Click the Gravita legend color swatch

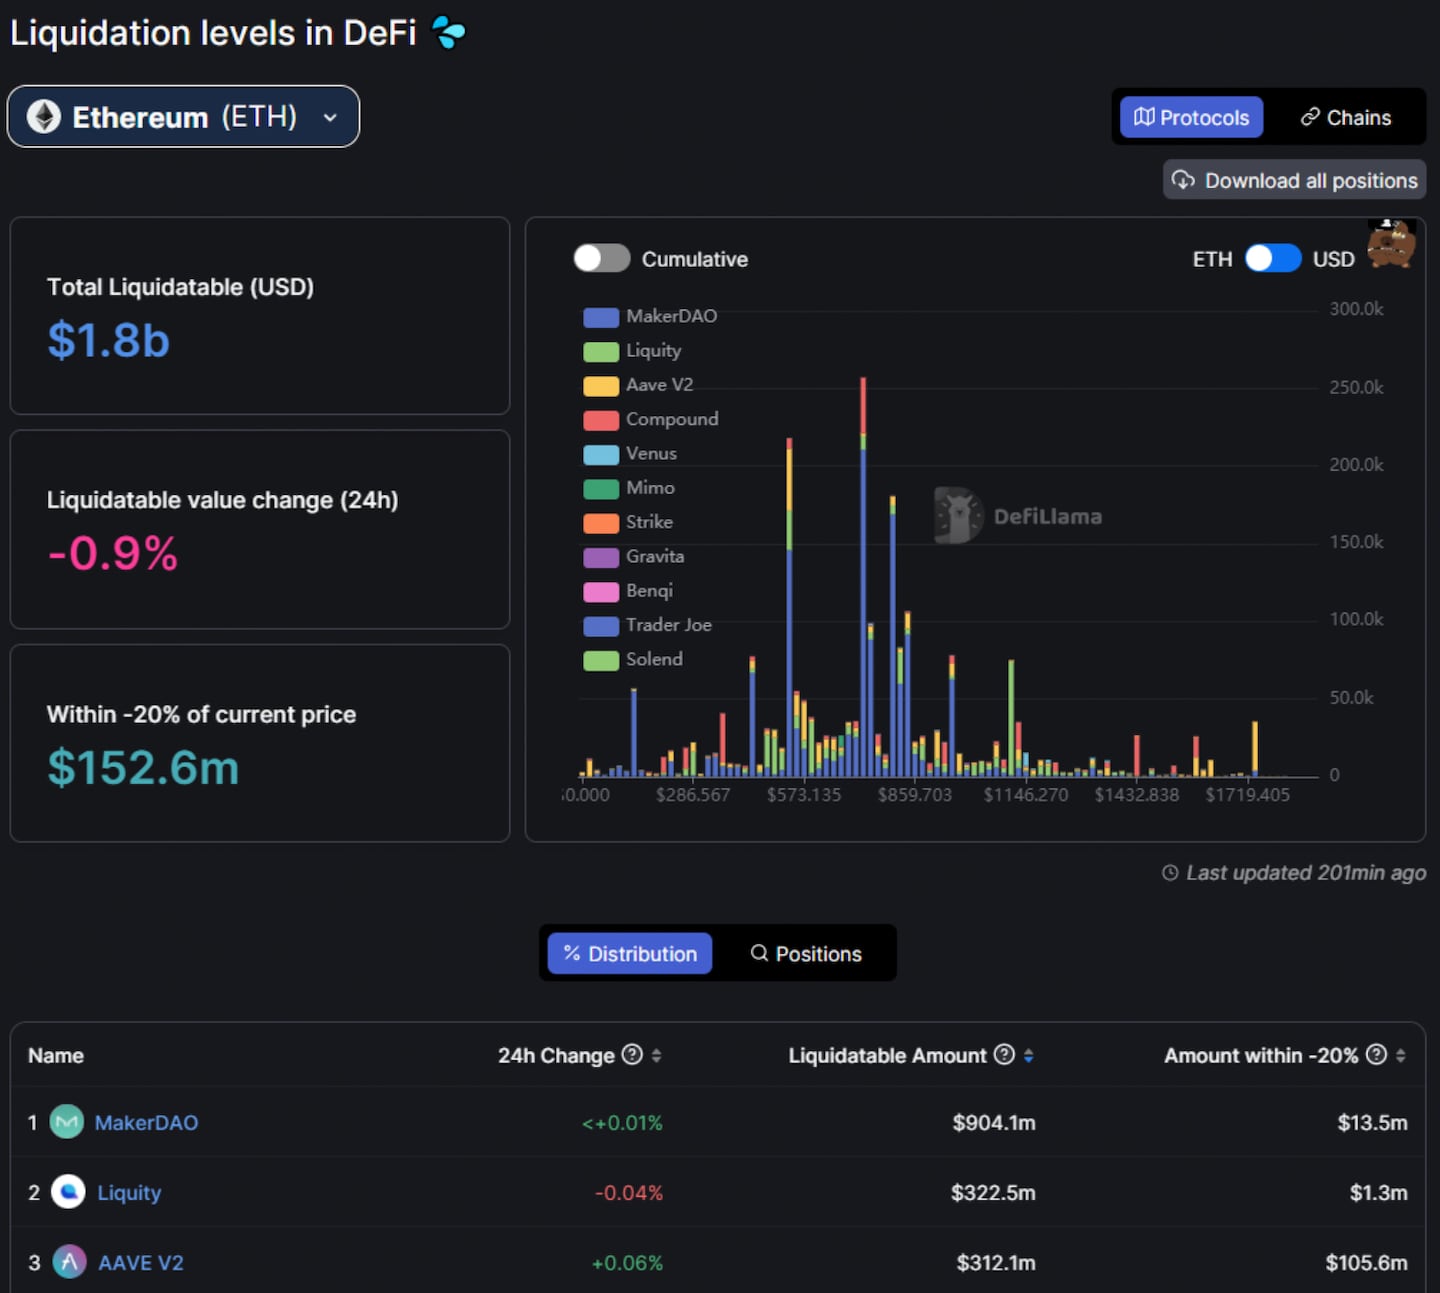click(x=601, y=557)
